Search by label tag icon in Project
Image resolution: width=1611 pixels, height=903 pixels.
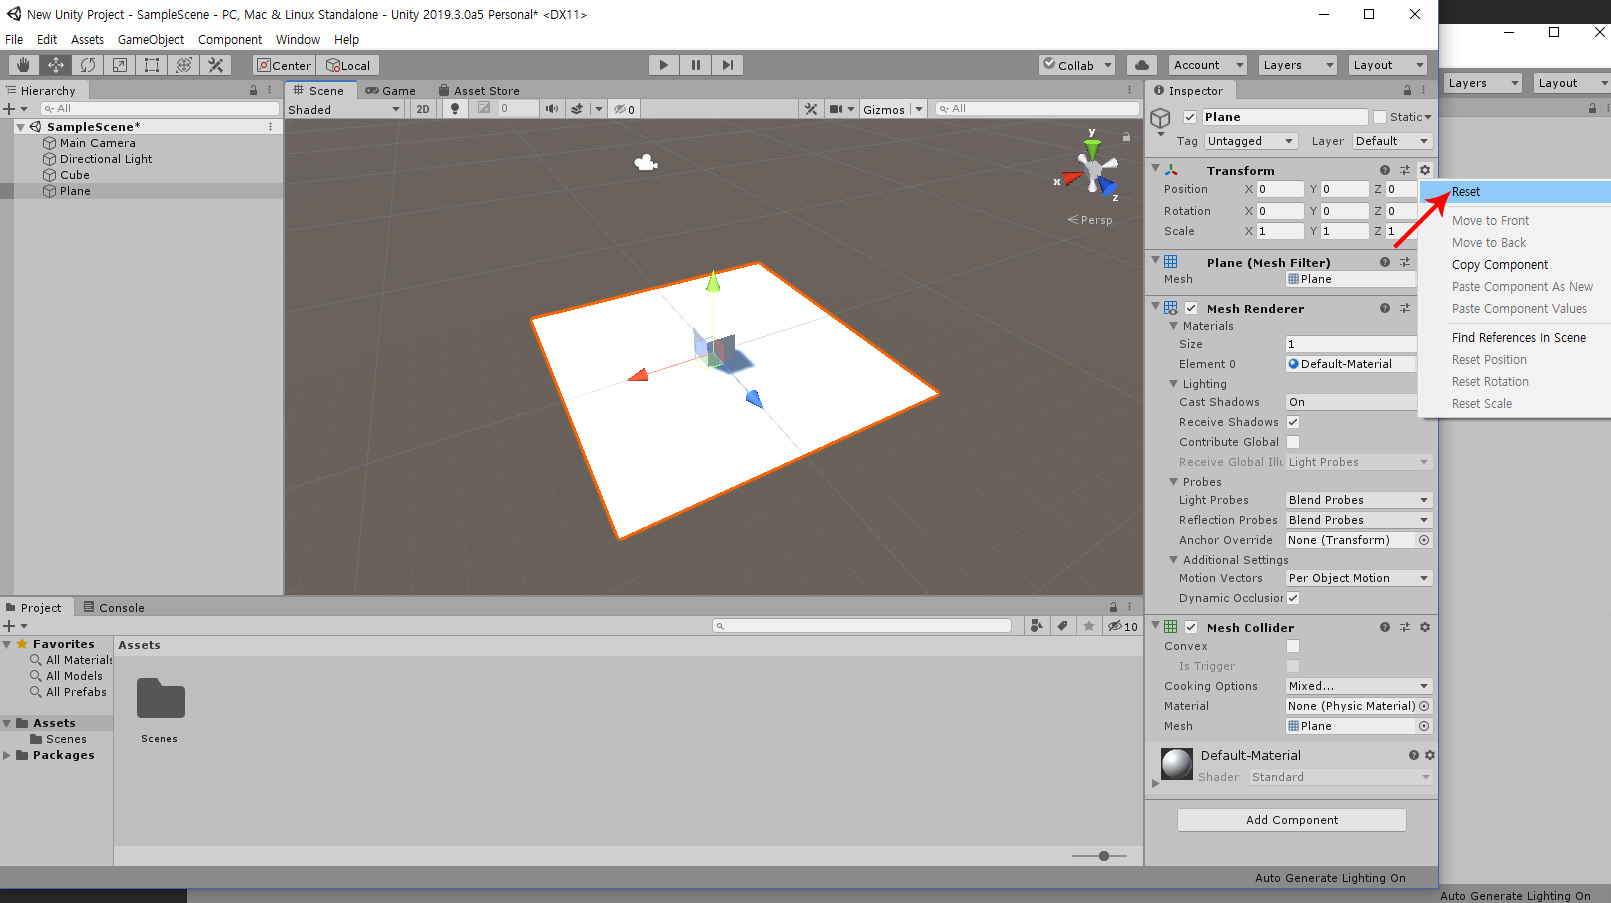coord(1062,626)
